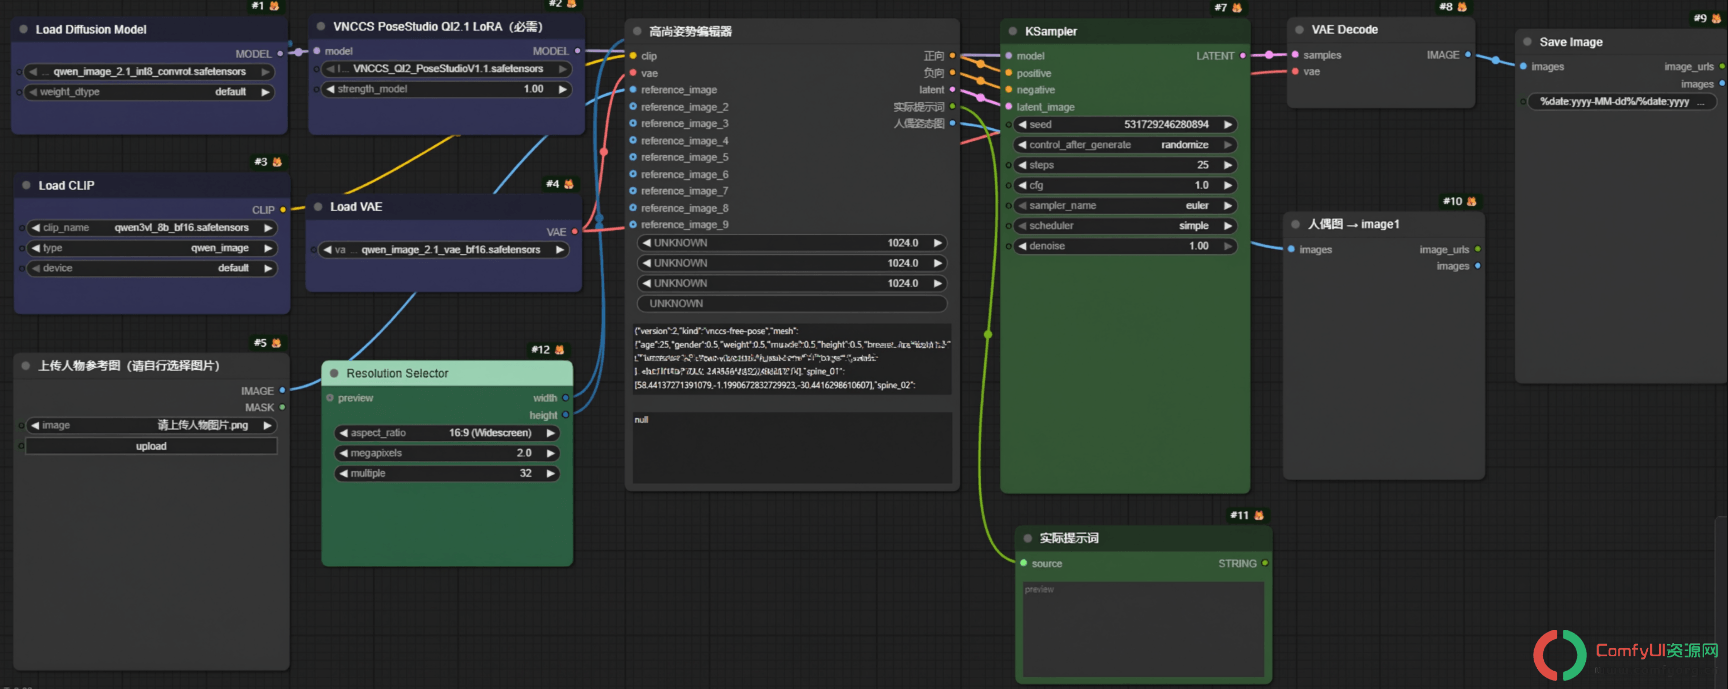Click the increment arrow on megapixels
This screenshot has height=689, width=1728.
pyautogui.click(x=550, y=453)
